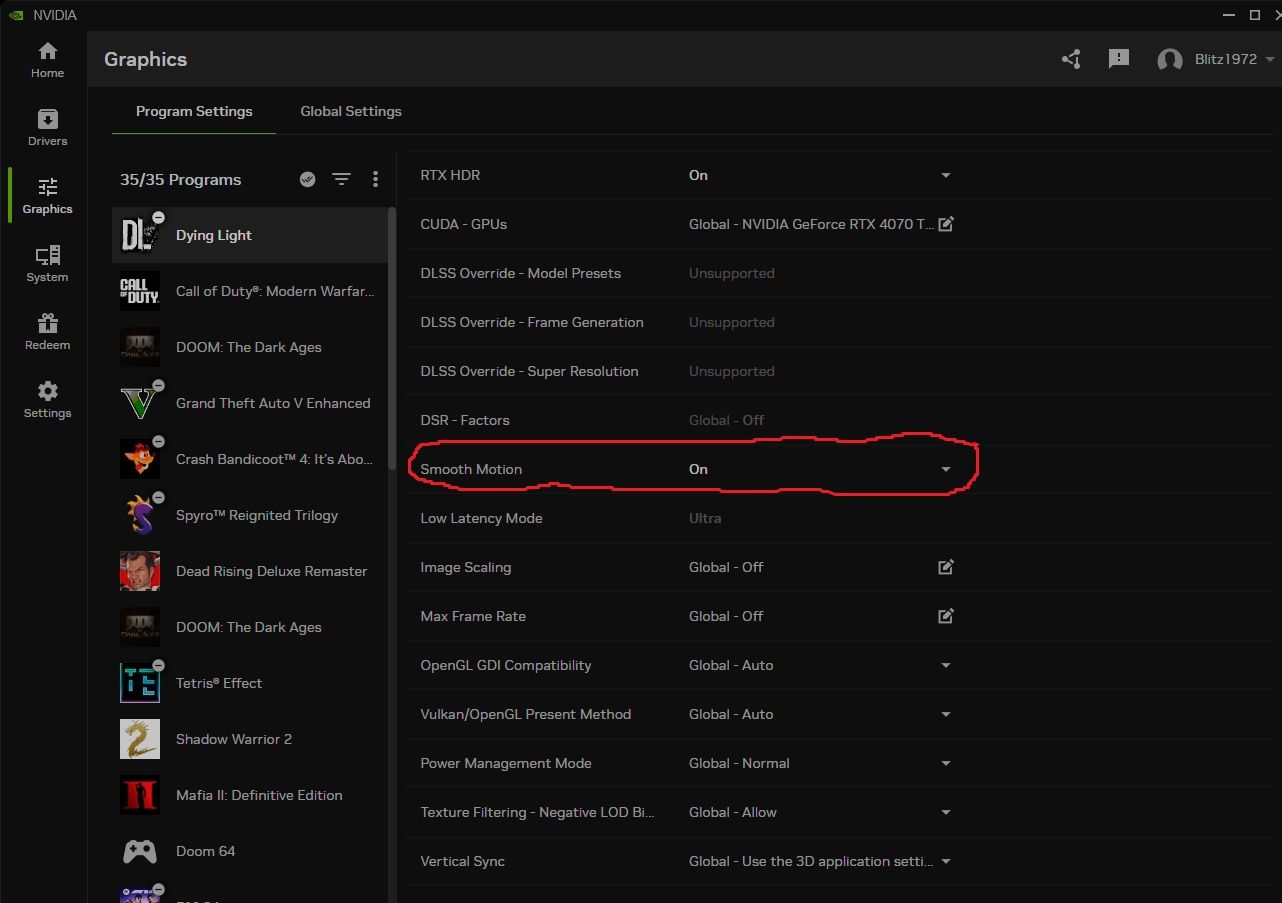Switch to the Program Settings tab
The image size is (1282, 903).
194,111
